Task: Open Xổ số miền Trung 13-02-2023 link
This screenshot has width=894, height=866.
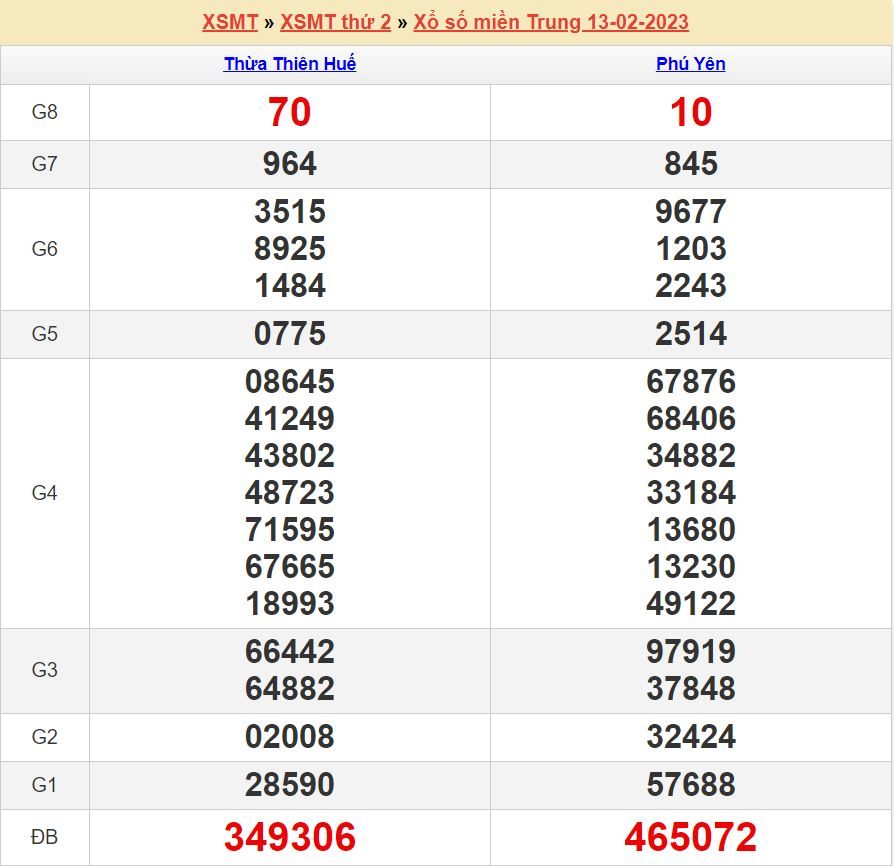Action: pyautogui.click(x=551, y=22)
